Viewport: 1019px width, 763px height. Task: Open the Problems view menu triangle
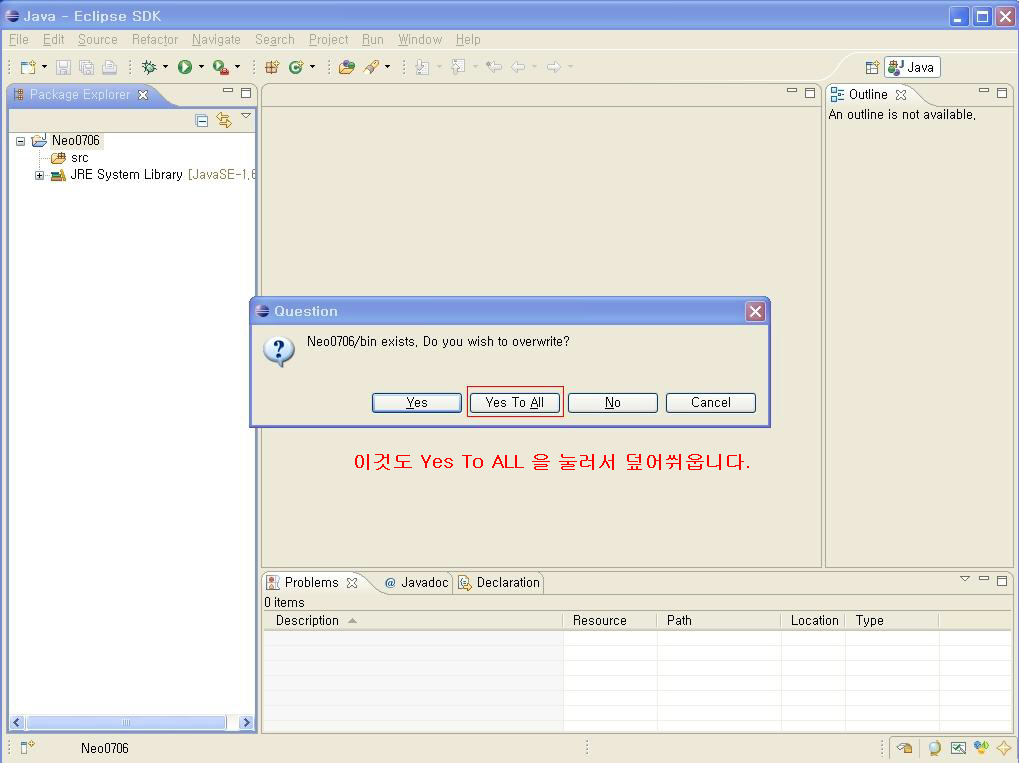tap(964, 578)
